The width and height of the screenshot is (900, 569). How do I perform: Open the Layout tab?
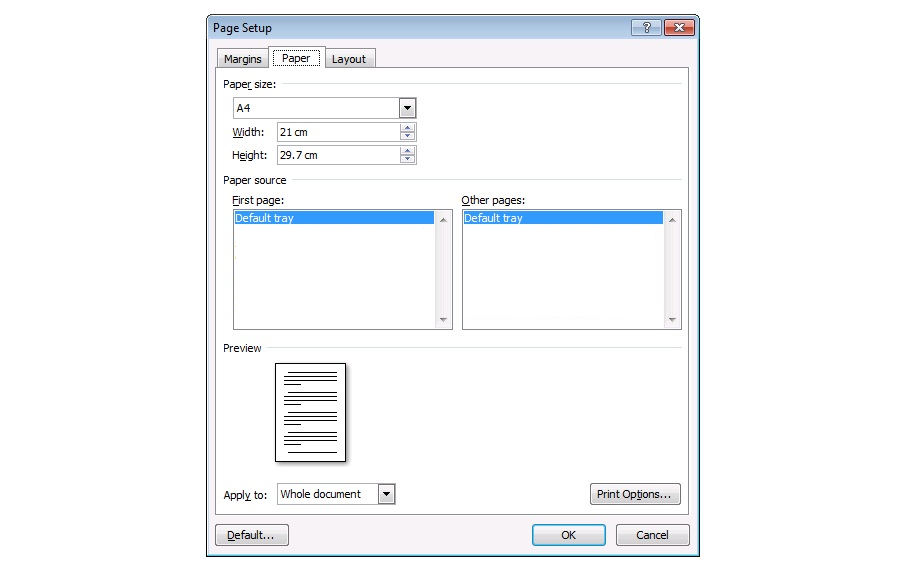(349, 59)
